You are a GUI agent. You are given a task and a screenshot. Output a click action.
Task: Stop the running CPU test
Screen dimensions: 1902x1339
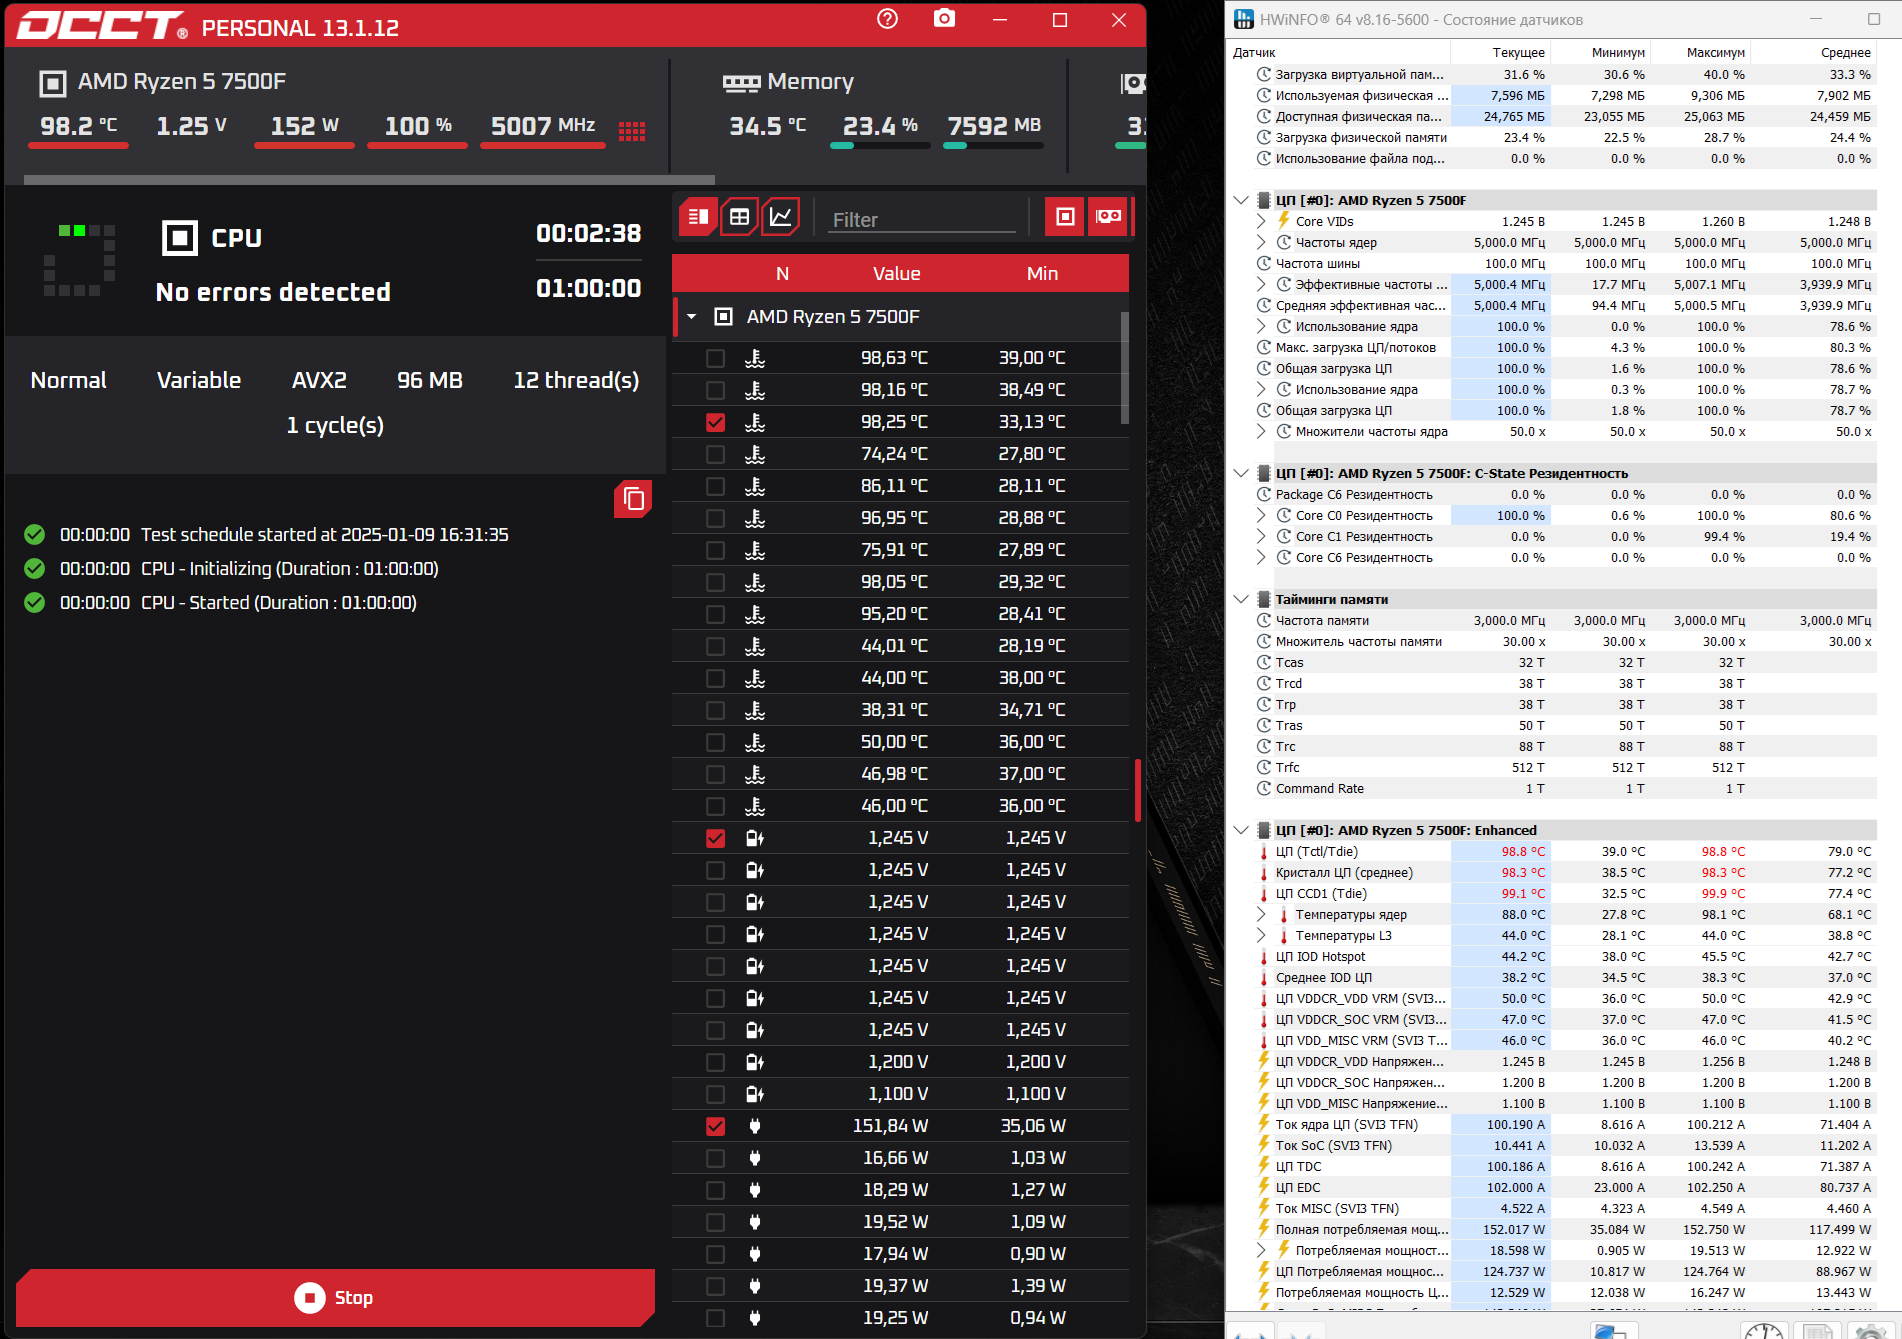[335, 1297]
